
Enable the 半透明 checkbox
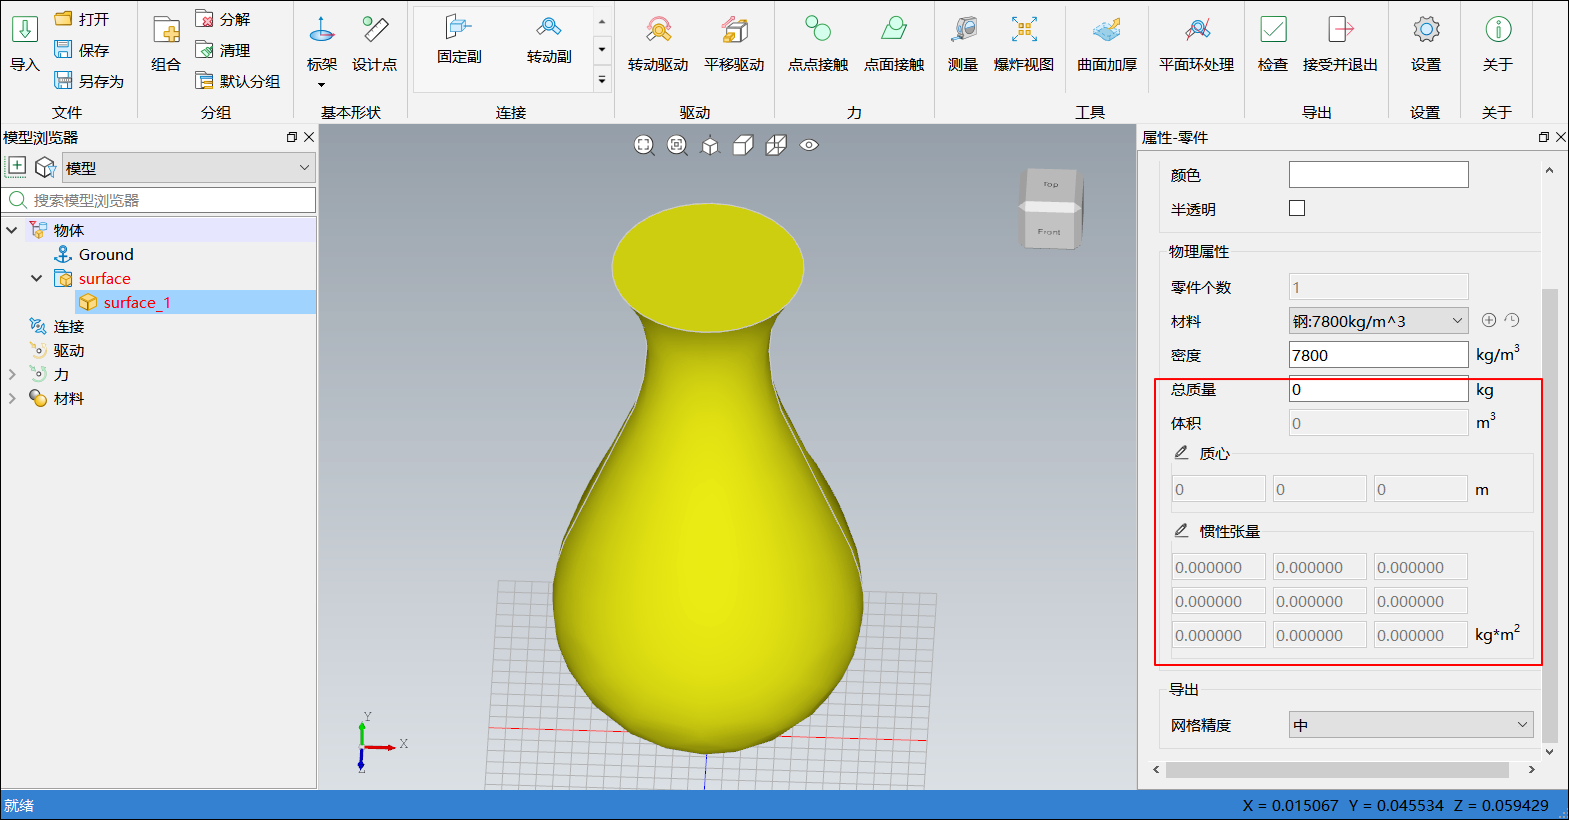[x=1297, y=208]
